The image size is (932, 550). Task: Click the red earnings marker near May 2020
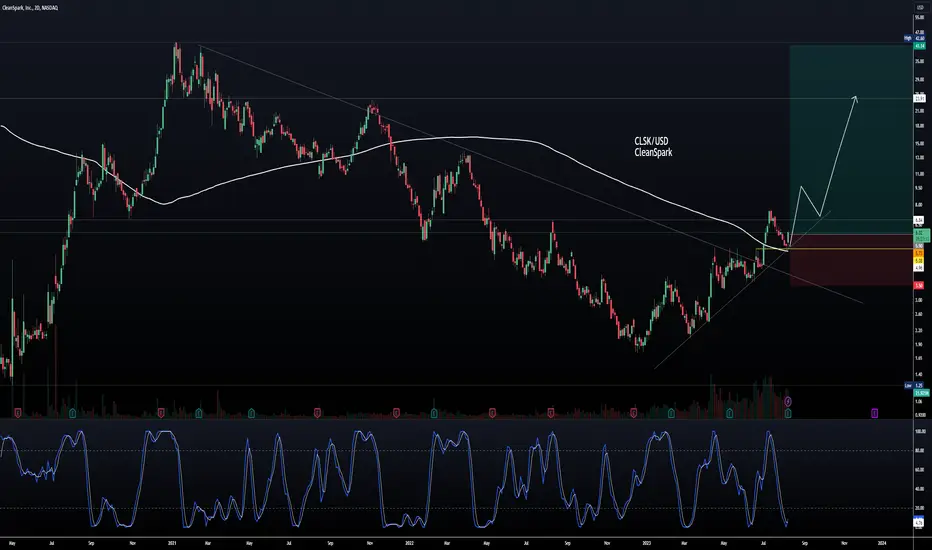tap(18, 413)
